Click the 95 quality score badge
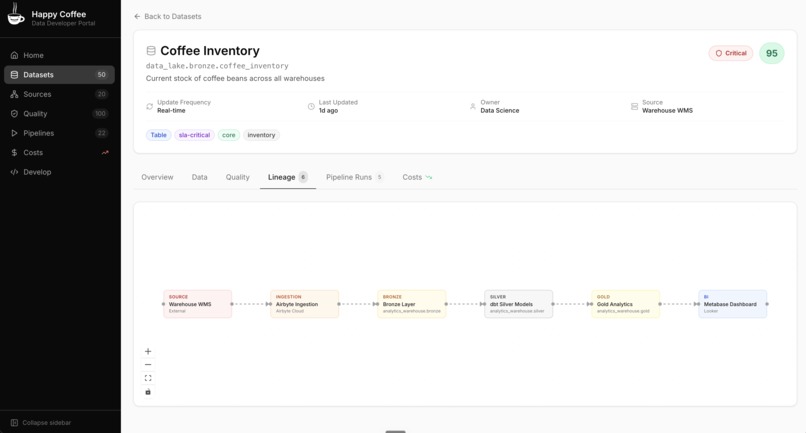806x433 pixels. pyautogui.click(x=772, y=53)
